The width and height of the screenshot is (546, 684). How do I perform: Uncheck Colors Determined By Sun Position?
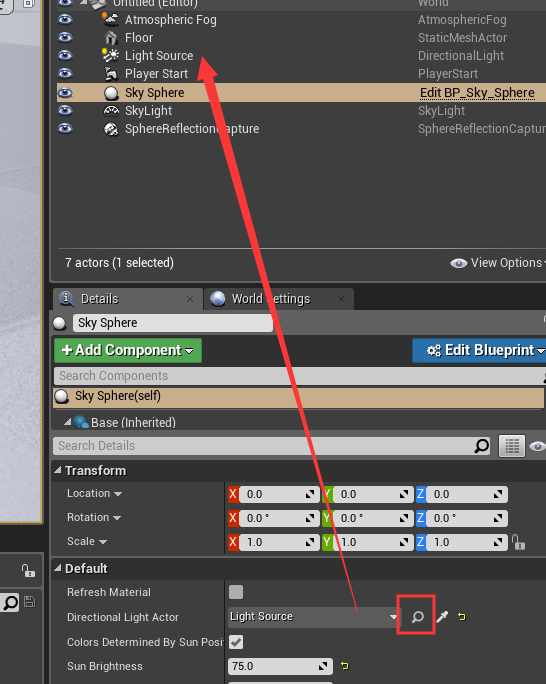tap(236, 642)
